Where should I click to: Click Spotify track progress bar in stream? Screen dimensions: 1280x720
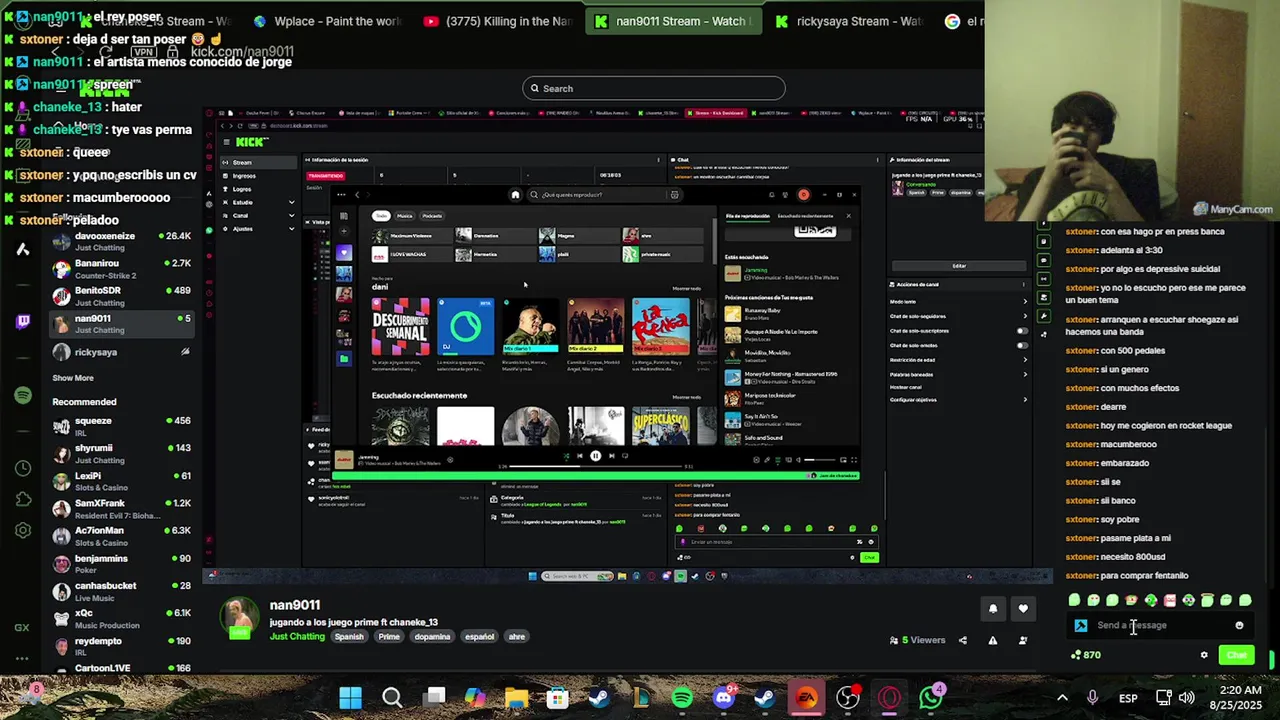click(595, 466)
